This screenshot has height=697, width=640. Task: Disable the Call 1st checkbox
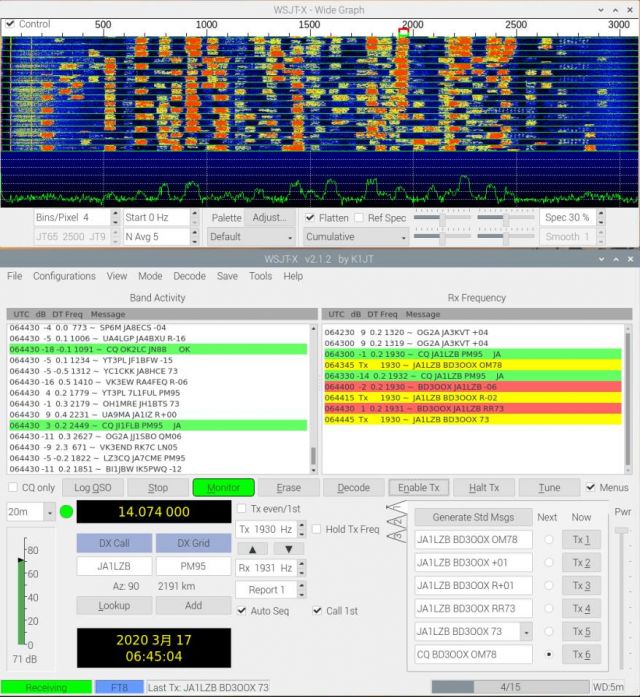(x=317, y=611)
